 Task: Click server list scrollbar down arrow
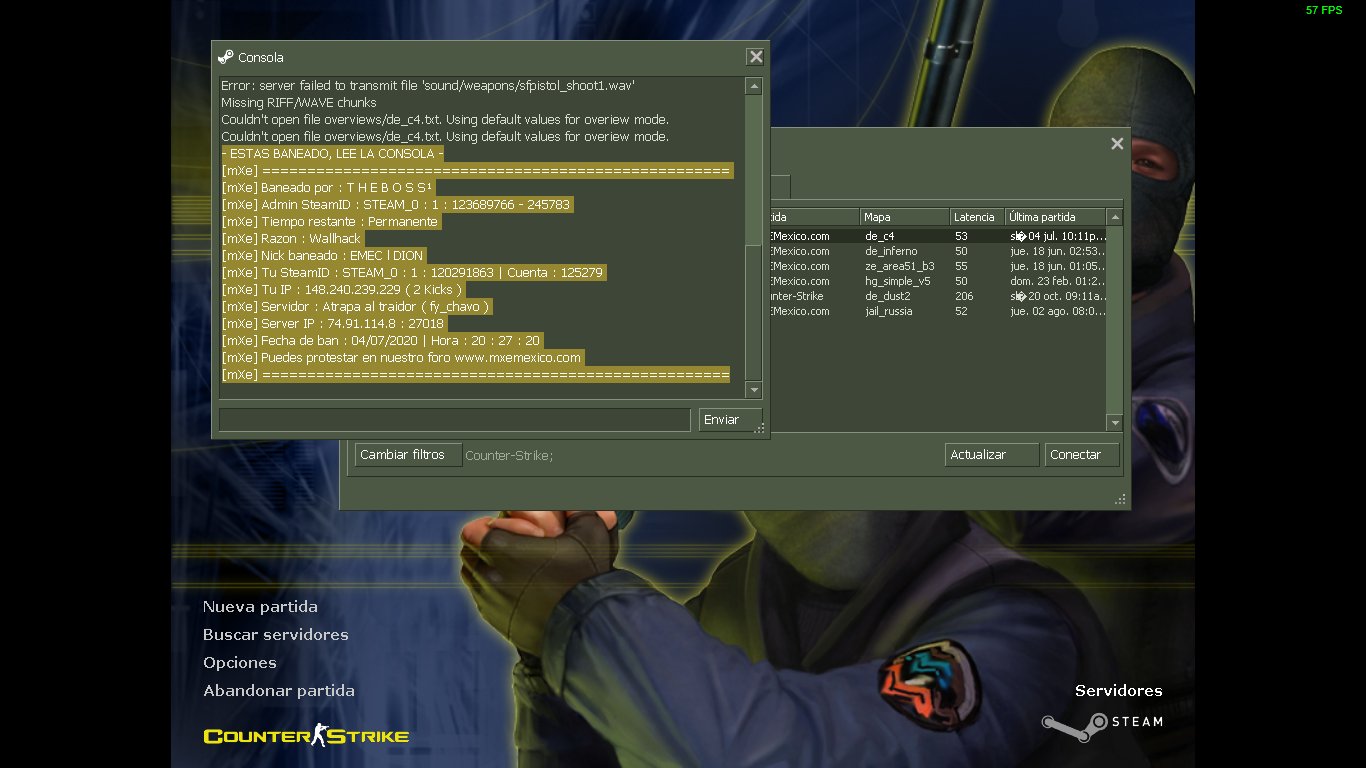click(x=1114, y=423)
